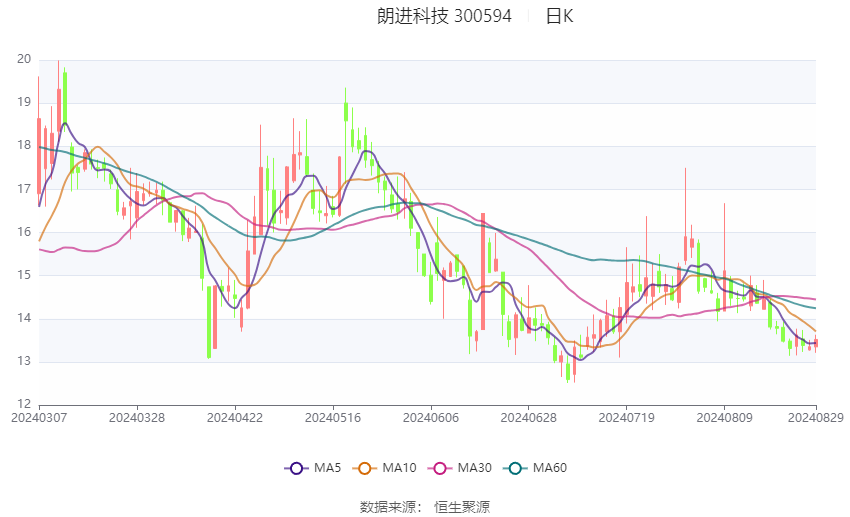850x517 pixels.
Task: Click y-axis value label 16
Action: point(24,231)
